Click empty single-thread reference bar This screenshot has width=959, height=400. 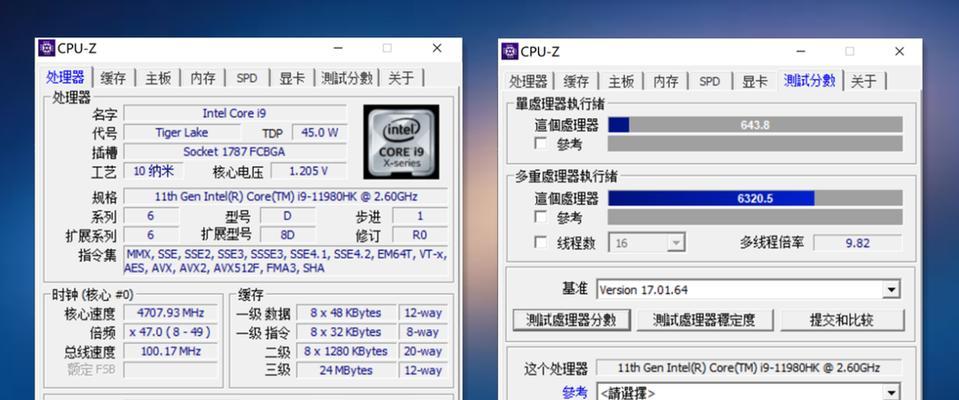[x=755, y=144]
